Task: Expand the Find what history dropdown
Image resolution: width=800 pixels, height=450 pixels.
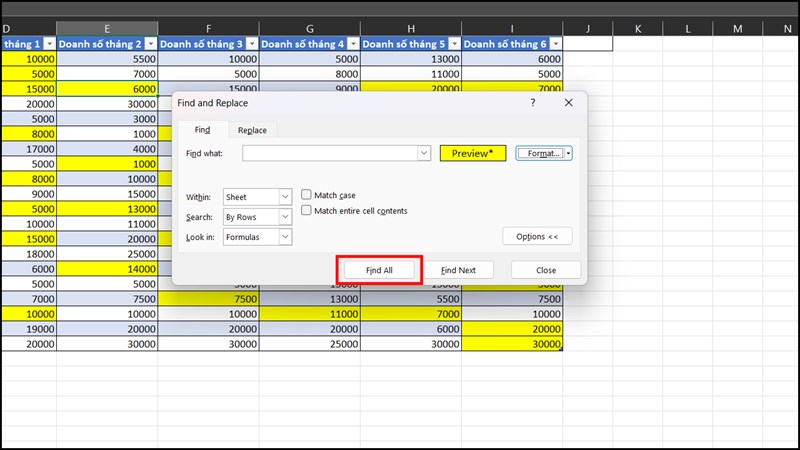Action: [x=424, y=153]
